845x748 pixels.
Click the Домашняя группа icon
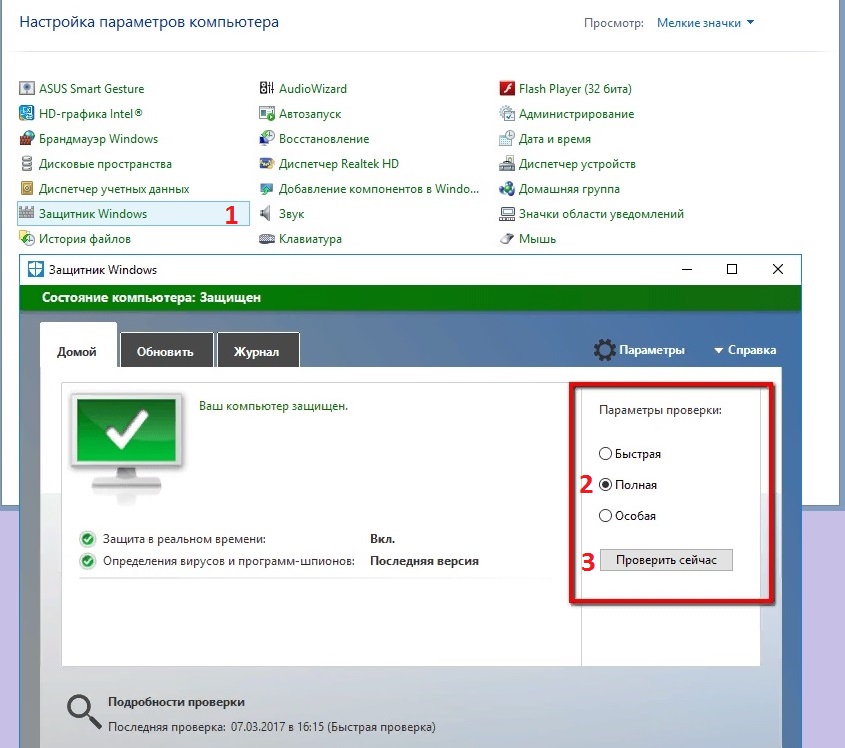tap(507, 189)
